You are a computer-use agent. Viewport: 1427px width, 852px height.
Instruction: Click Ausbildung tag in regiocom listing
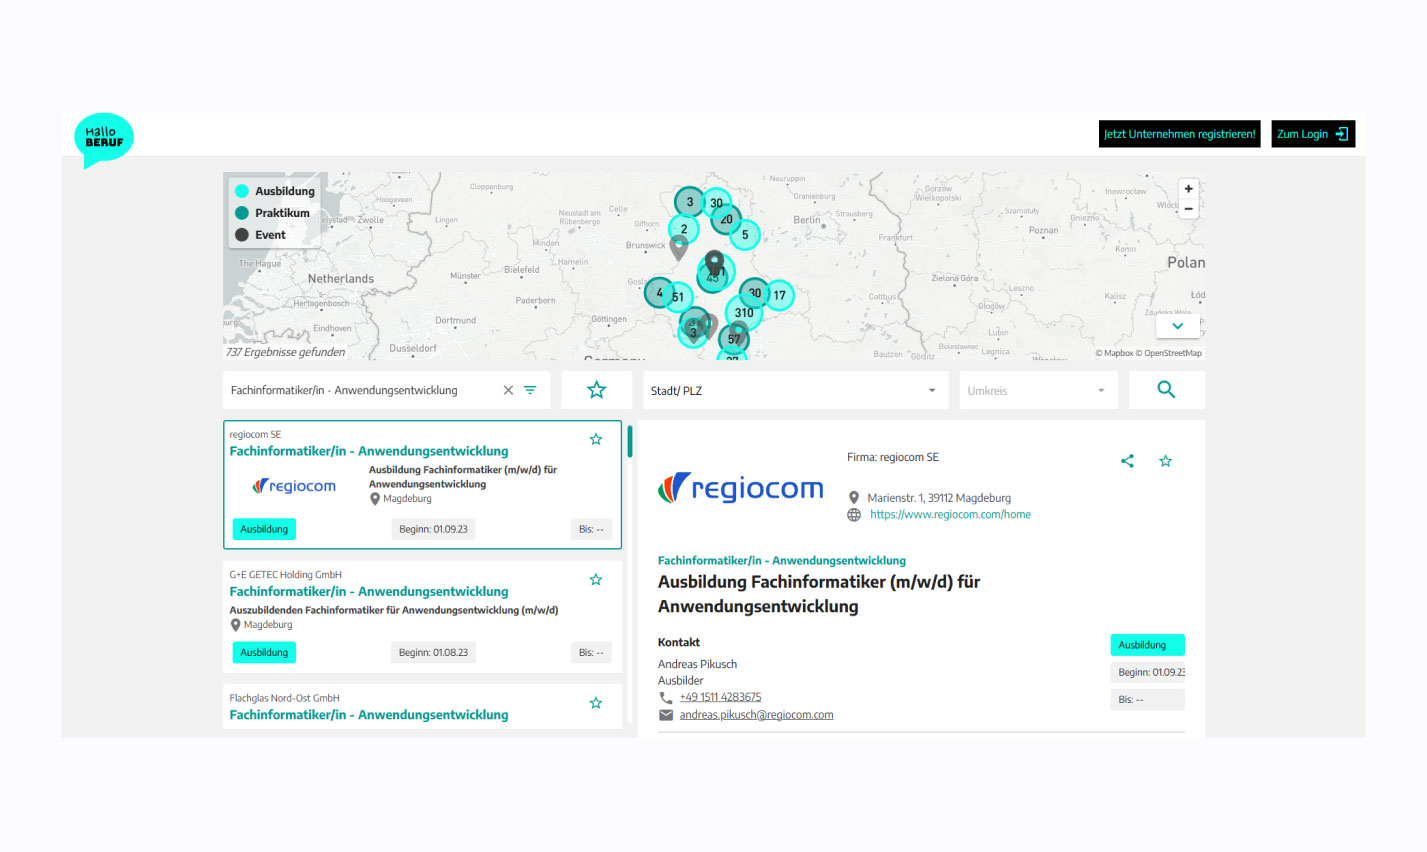[x=264, y=529]
